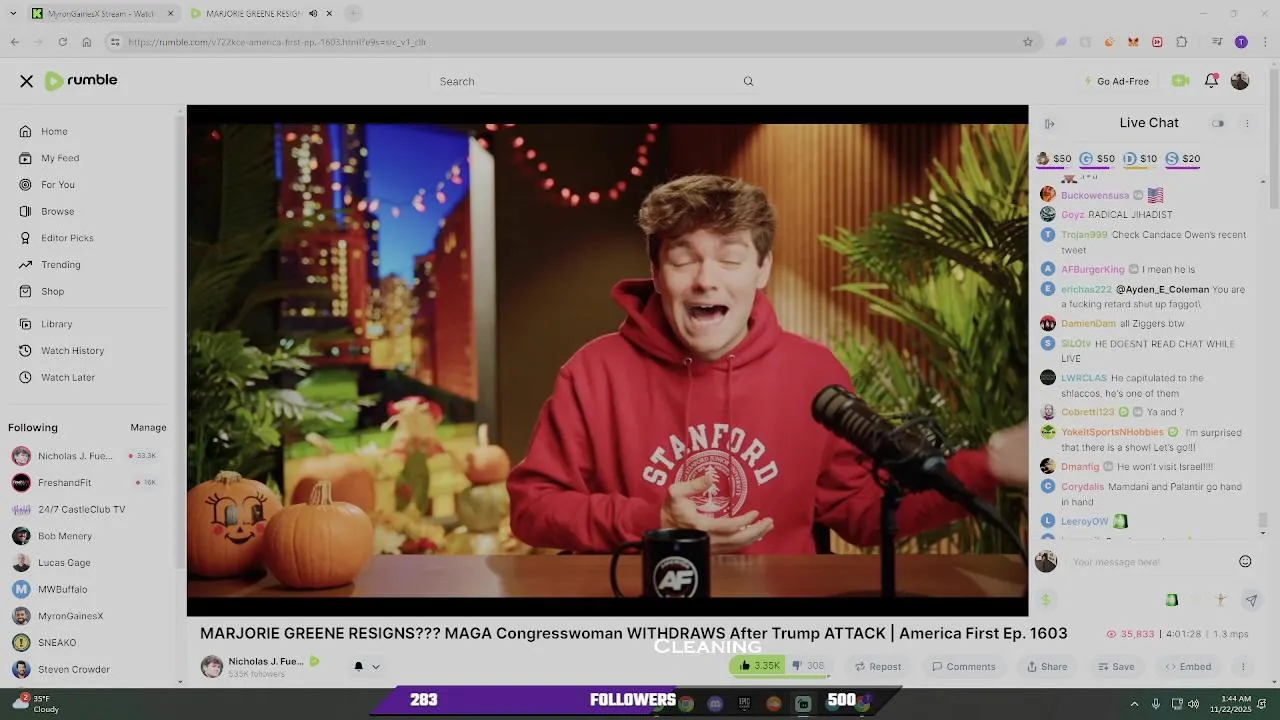Click the $10 rant chip
1280x720 pixels.
pyautogui.click(x=1140, y=158)
